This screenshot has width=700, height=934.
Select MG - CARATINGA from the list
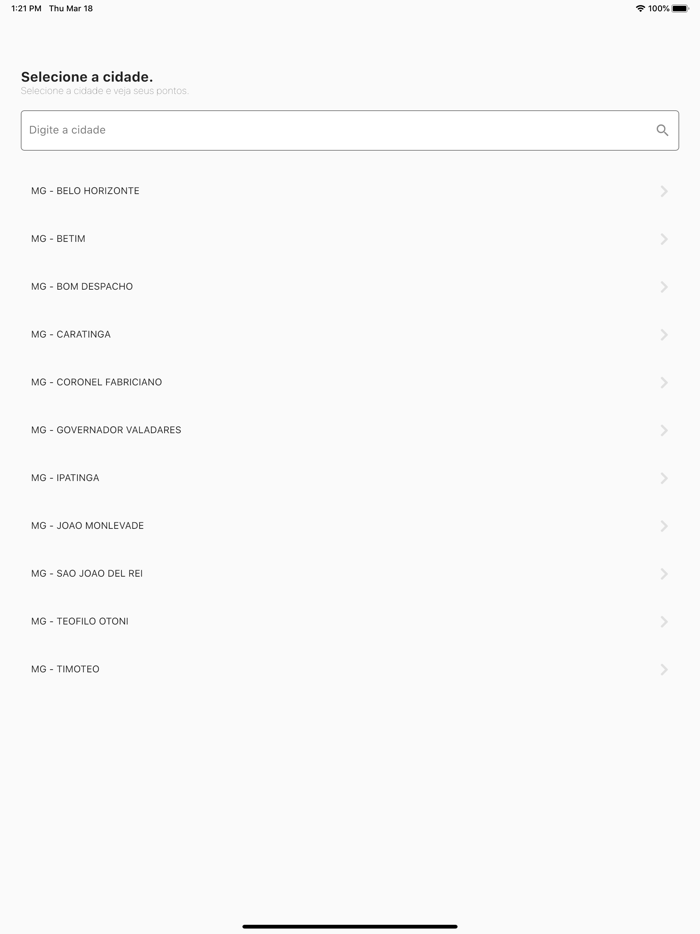click(70, 334)
